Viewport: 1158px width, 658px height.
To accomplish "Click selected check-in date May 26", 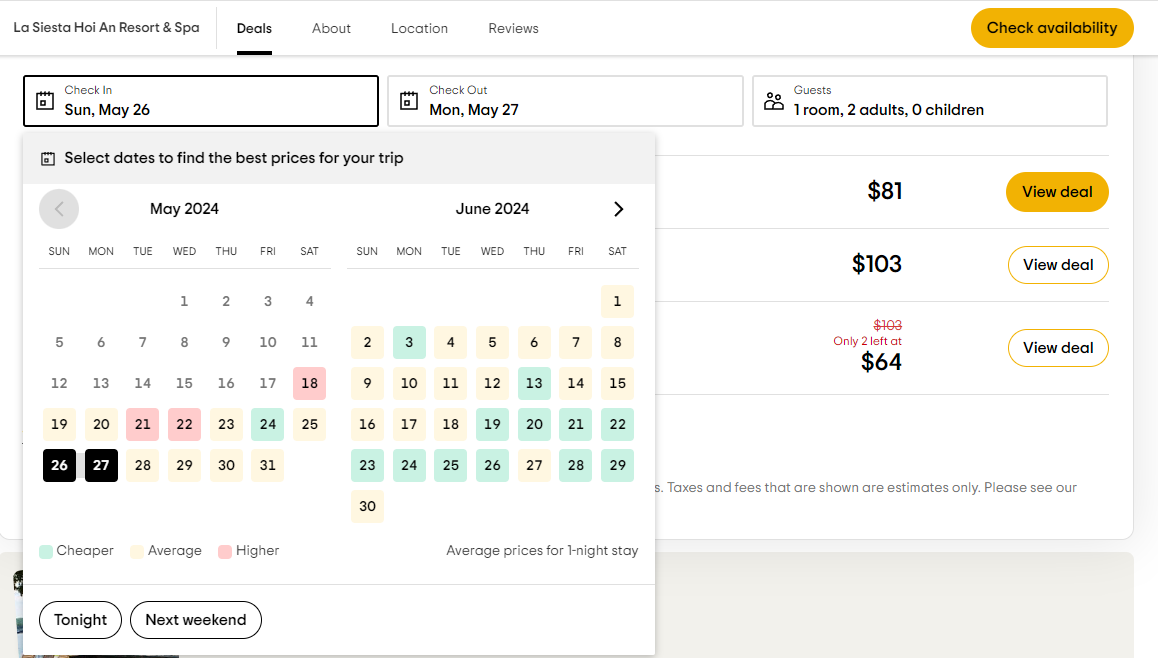I will (59, 465).
